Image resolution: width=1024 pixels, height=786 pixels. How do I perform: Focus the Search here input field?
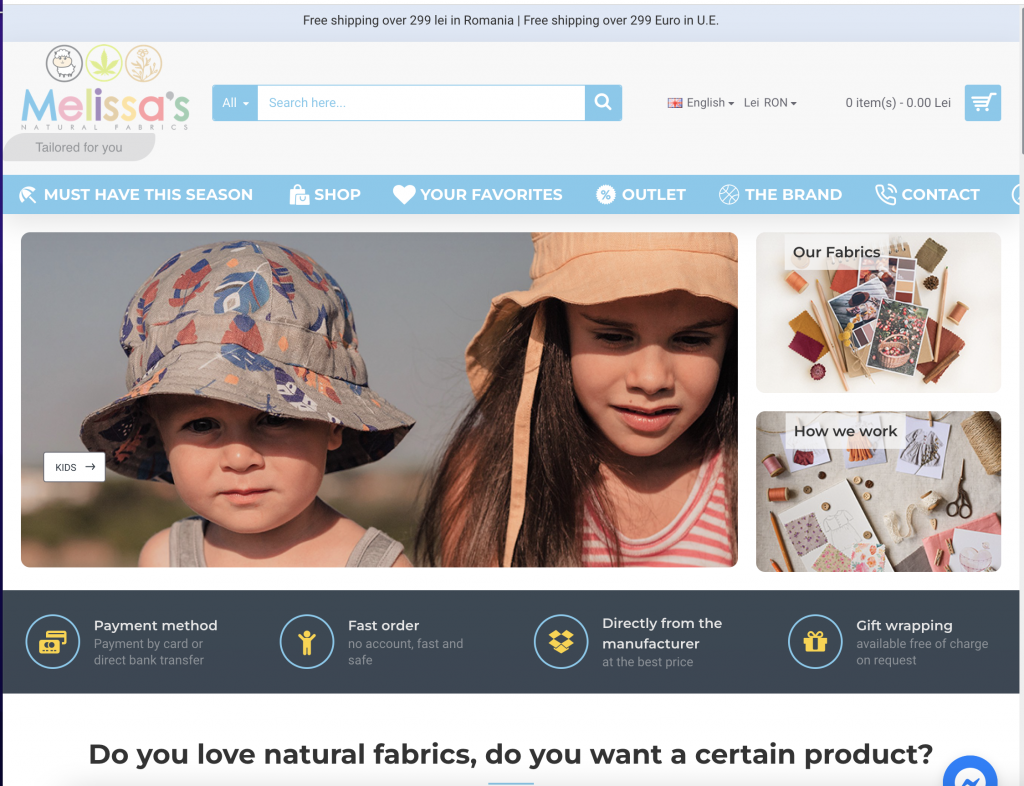pos(421,102)
